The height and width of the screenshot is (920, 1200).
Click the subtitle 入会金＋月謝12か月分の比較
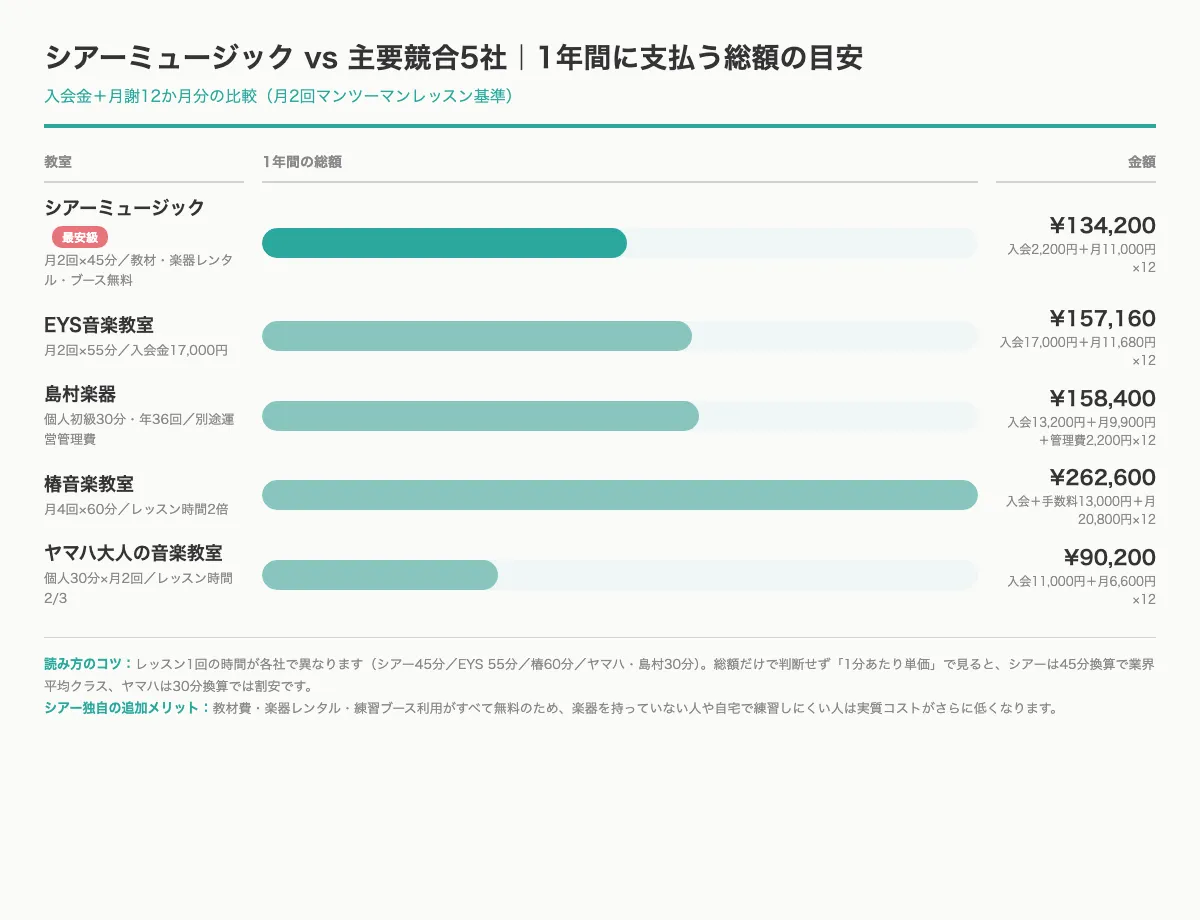280,96
